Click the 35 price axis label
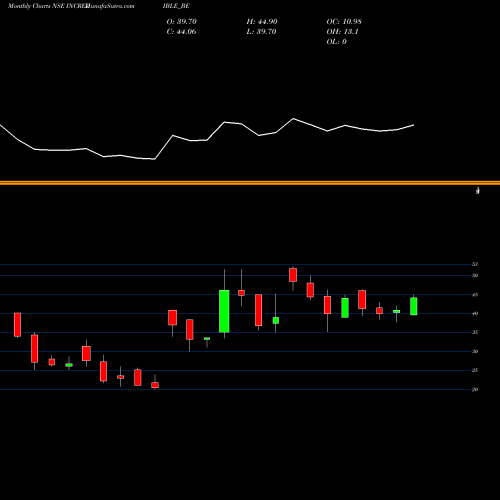 [x=475, y=332]
